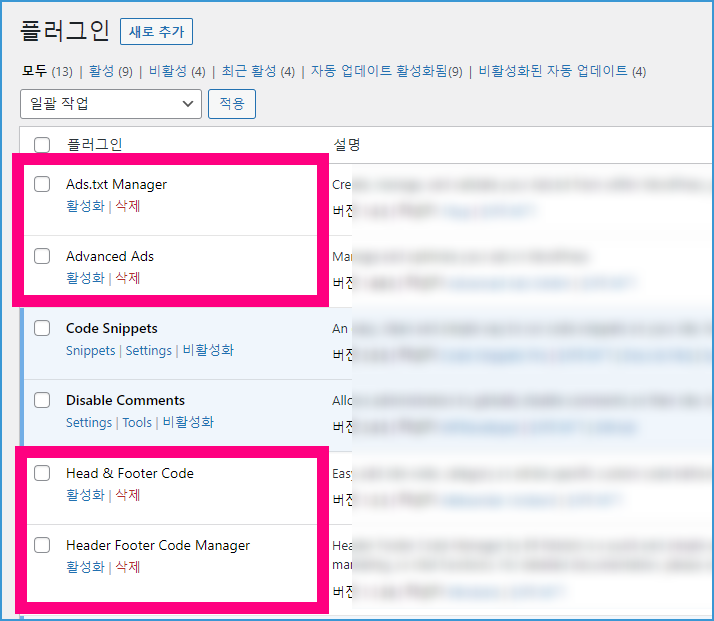Screen dimensions: 714x621
Task: Click the 적용 apply button
Action: (x=232, y=104)
